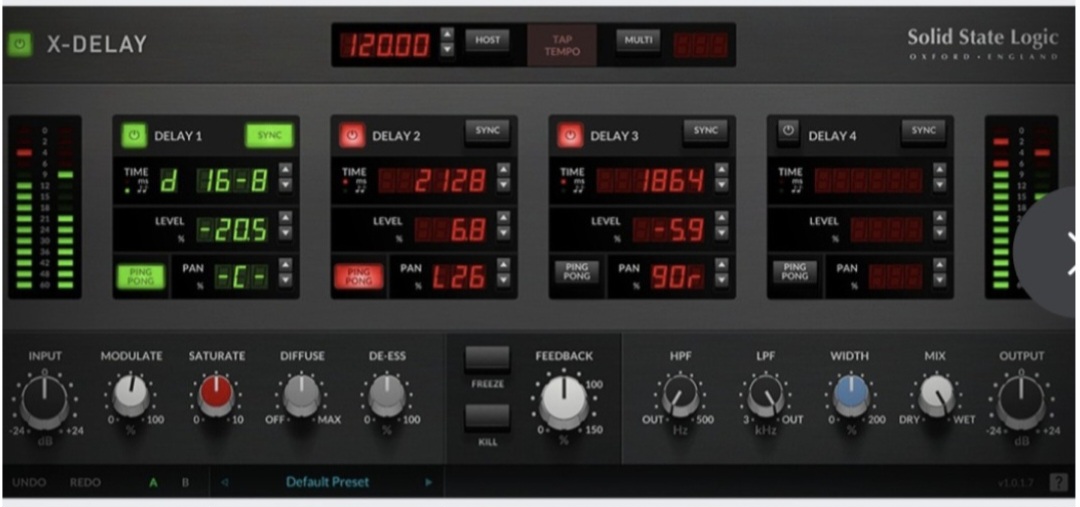This screenshot has width=1080, height=507.
Task: Disable SYNC on Delay 1
Action: click(x=269, y=136)
